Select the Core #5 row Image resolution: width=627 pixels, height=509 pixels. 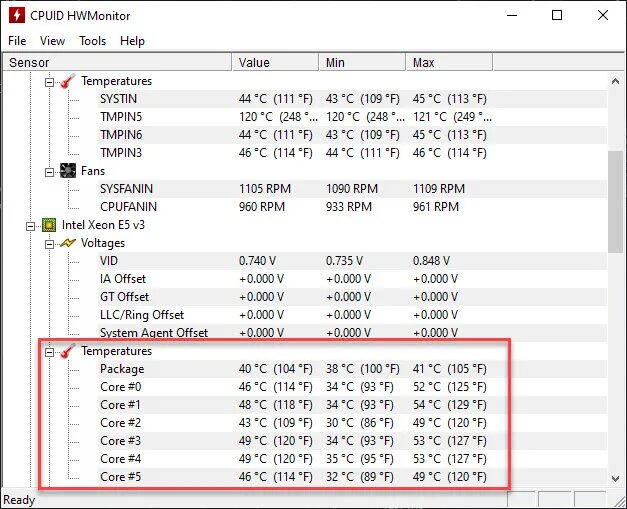[x=352, y=477]
